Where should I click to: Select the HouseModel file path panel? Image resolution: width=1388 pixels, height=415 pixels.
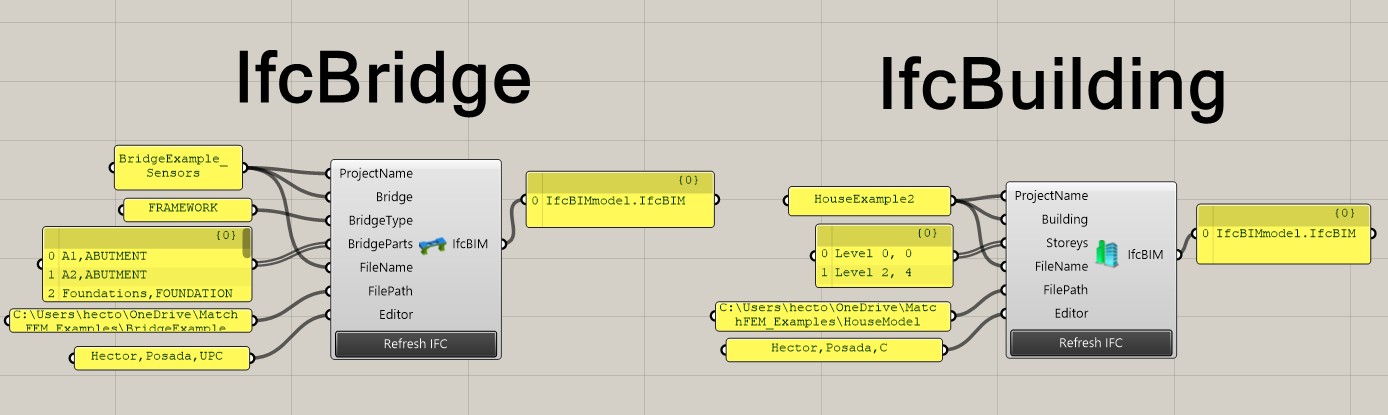[x=832, y=315]
